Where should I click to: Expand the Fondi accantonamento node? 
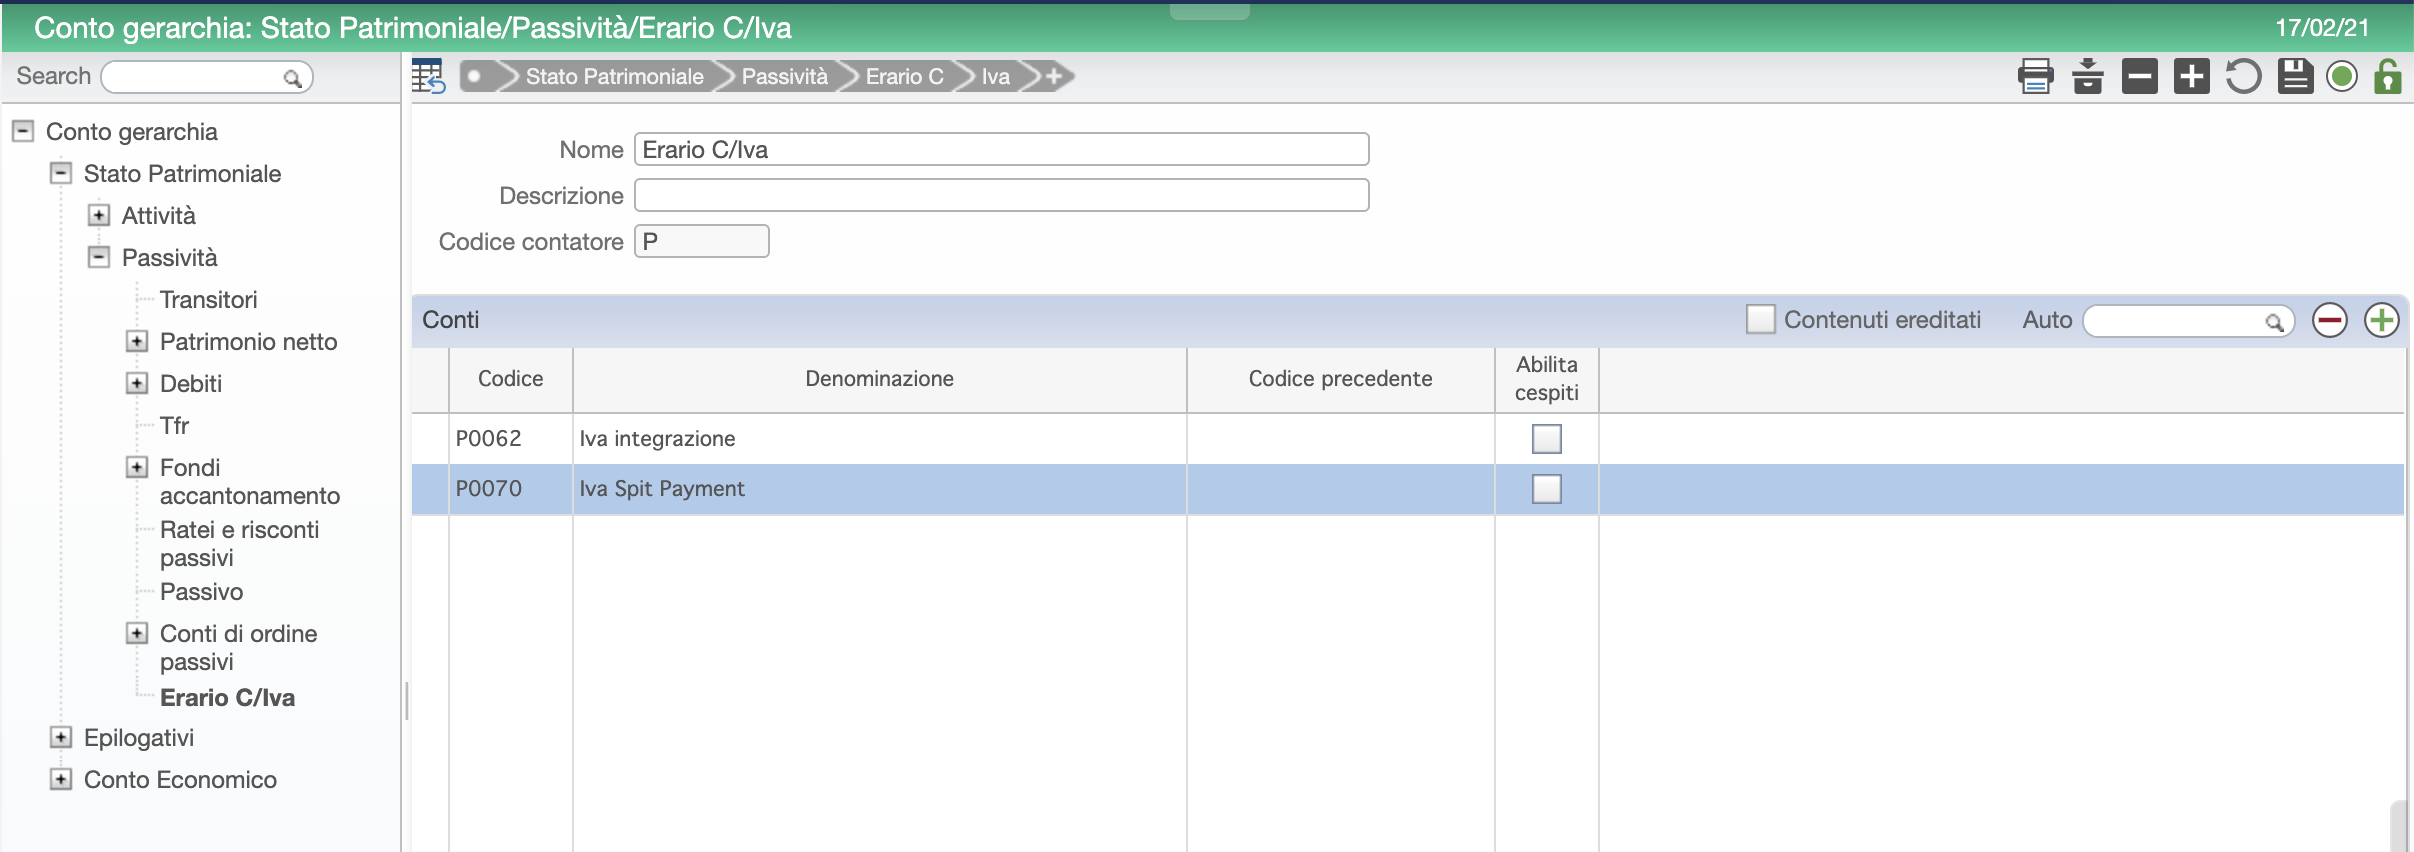(x=137, y=467)
